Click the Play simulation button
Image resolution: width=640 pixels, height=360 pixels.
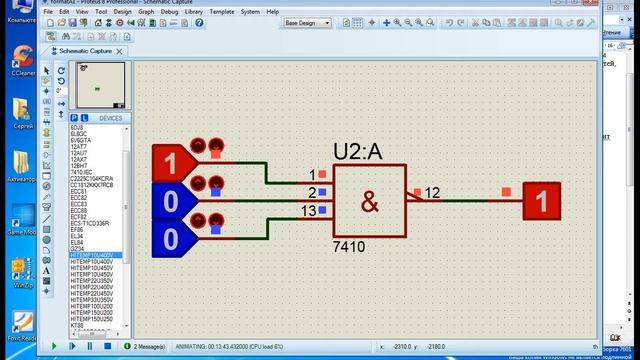(x=54, y=346)
